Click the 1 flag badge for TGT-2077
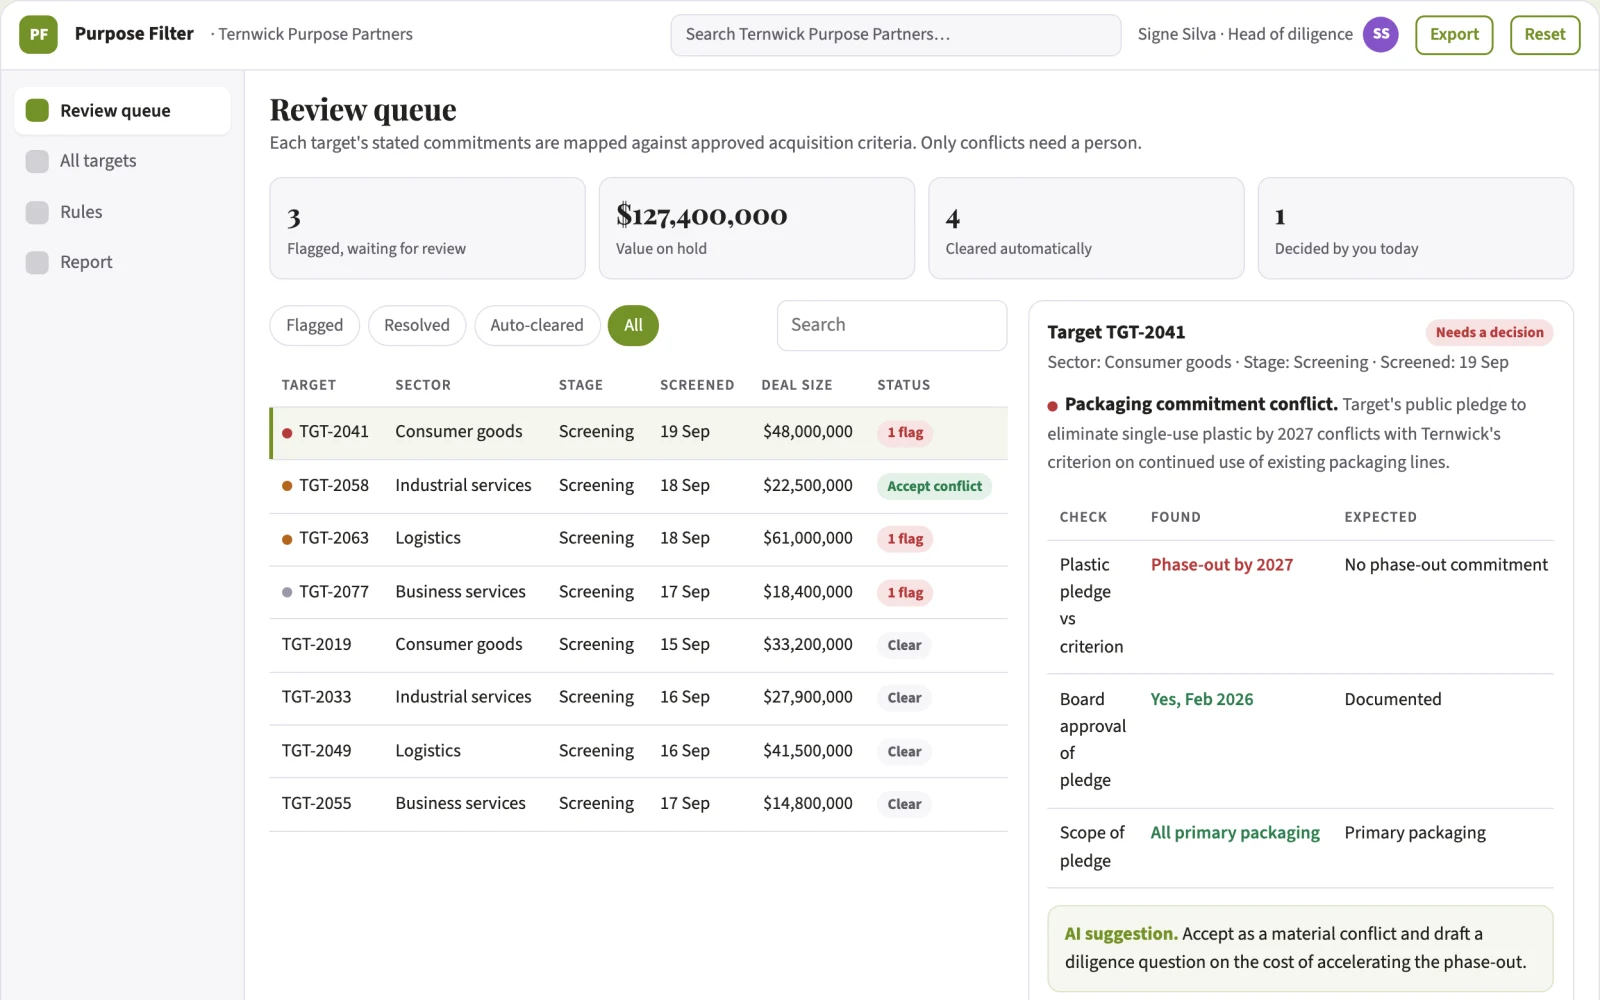The height and width of the screenshot is (1000, 1600). pos(905,592)
